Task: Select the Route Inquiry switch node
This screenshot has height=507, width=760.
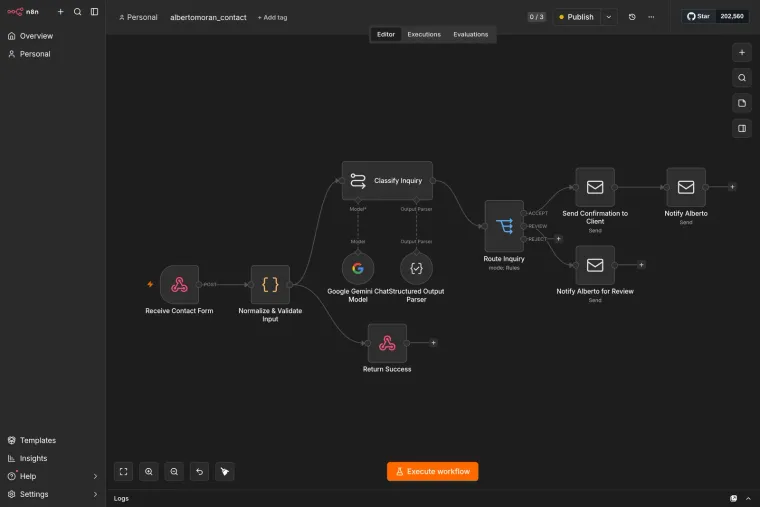Action: pos(504,226)
